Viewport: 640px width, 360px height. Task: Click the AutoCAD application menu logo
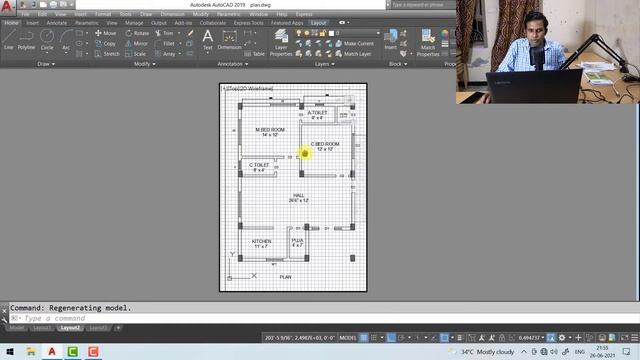(7, 7)
